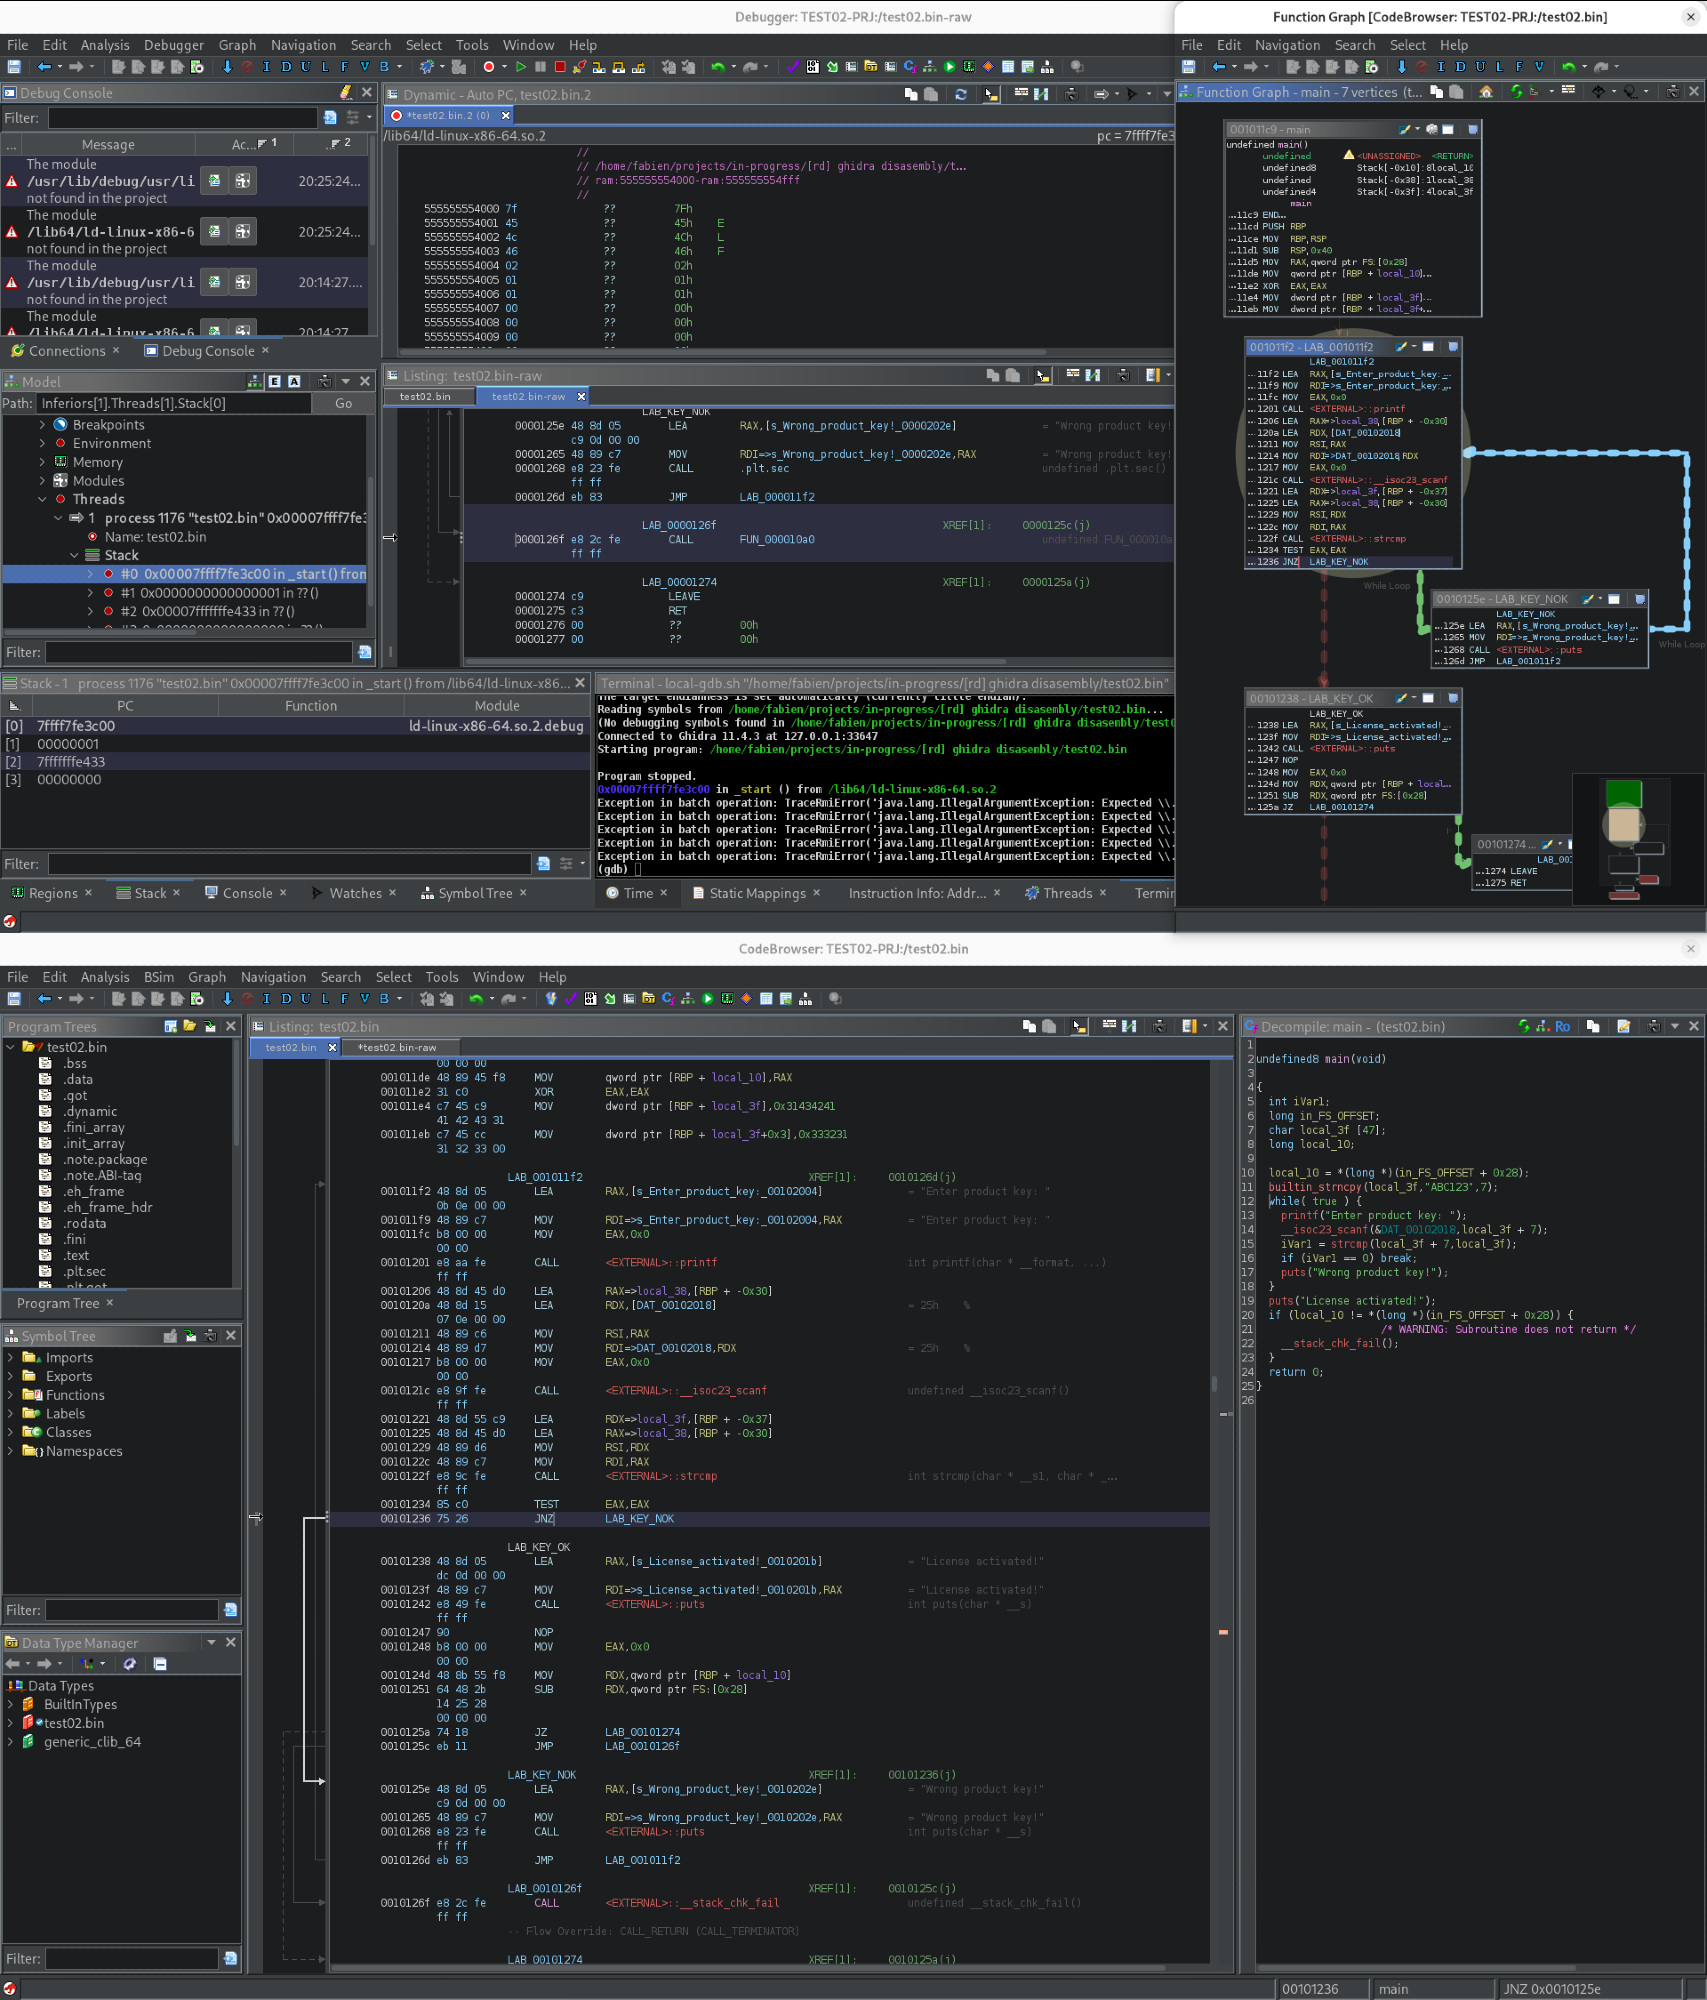Click the Function Graph satellite overview thumbnail
The width and height of the screenshot is (1707, 2000).
[1636, 840]
